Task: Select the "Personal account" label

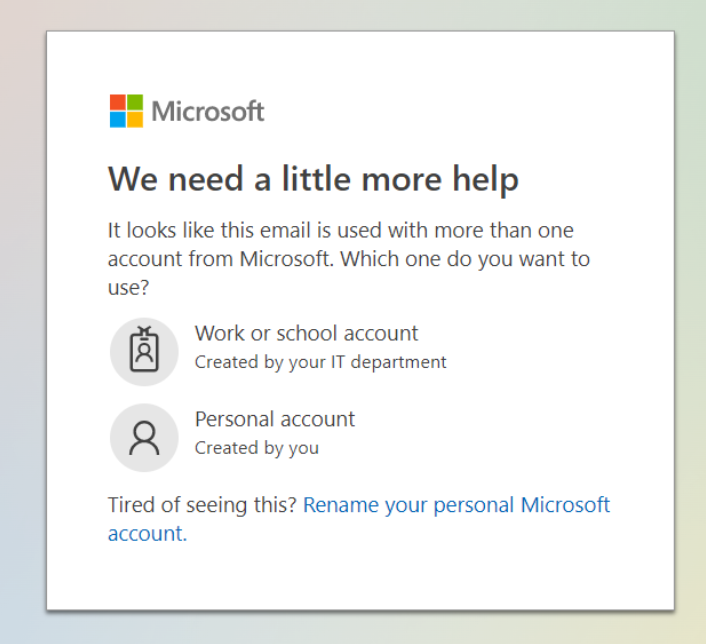Action: click(x=275, y=419)
